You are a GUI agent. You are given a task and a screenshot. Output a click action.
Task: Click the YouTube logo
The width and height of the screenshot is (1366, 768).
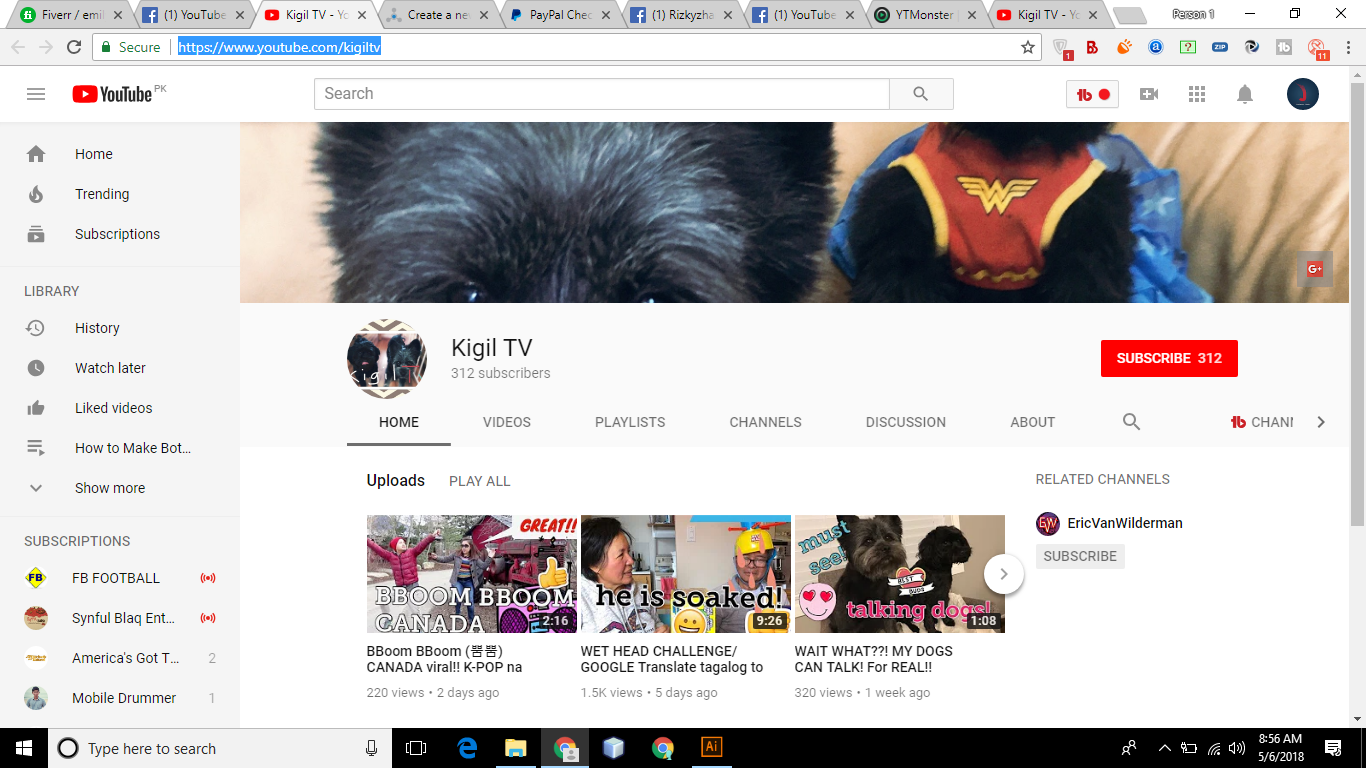[112, 94]
